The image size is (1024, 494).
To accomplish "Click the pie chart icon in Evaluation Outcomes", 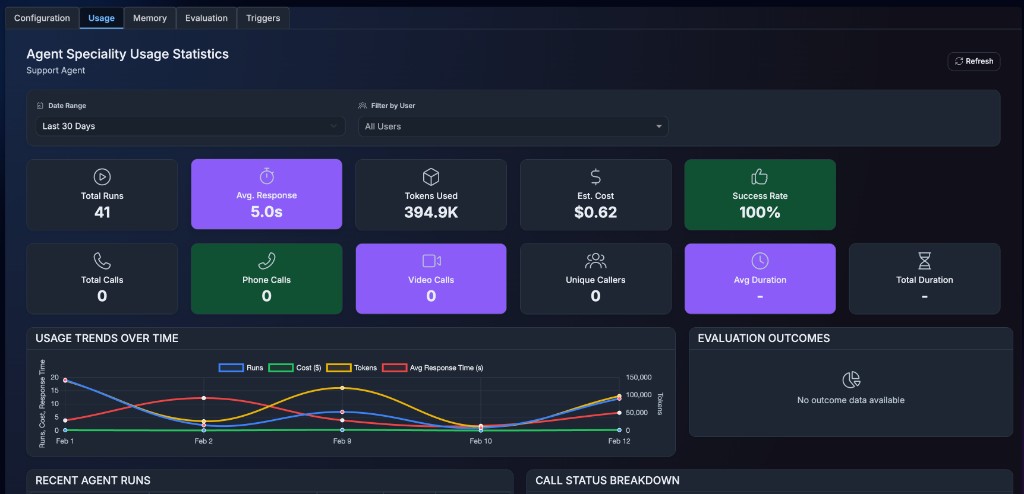I will point(851,379).
